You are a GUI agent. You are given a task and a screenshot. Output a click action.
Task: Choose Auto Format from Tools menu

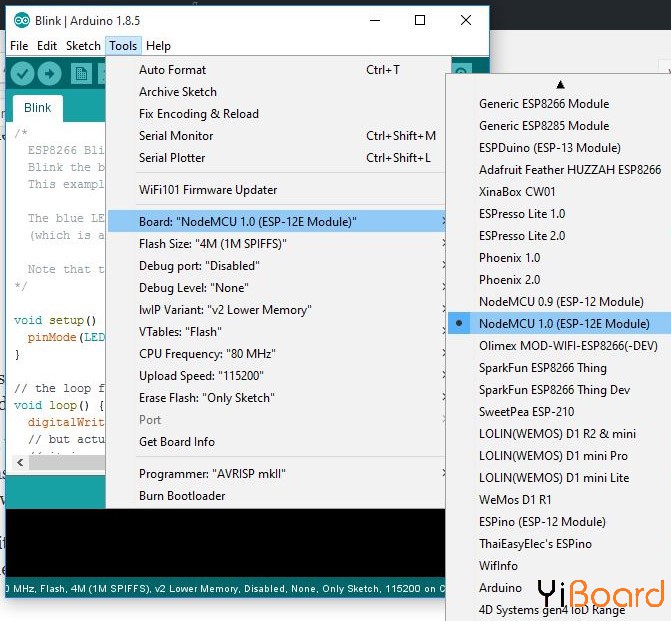point(276,70)
